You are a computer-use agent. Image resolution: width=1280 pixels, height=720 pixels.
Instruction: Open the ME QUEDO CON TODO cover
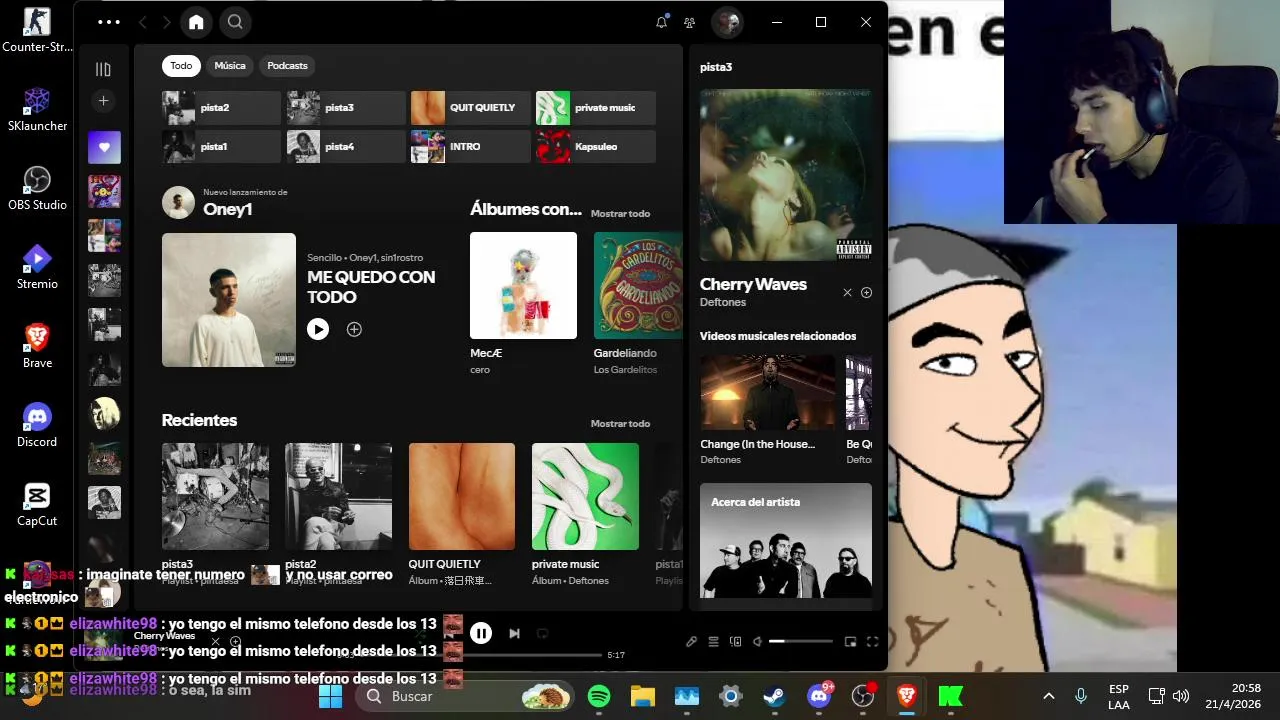(x=229, y=300)
